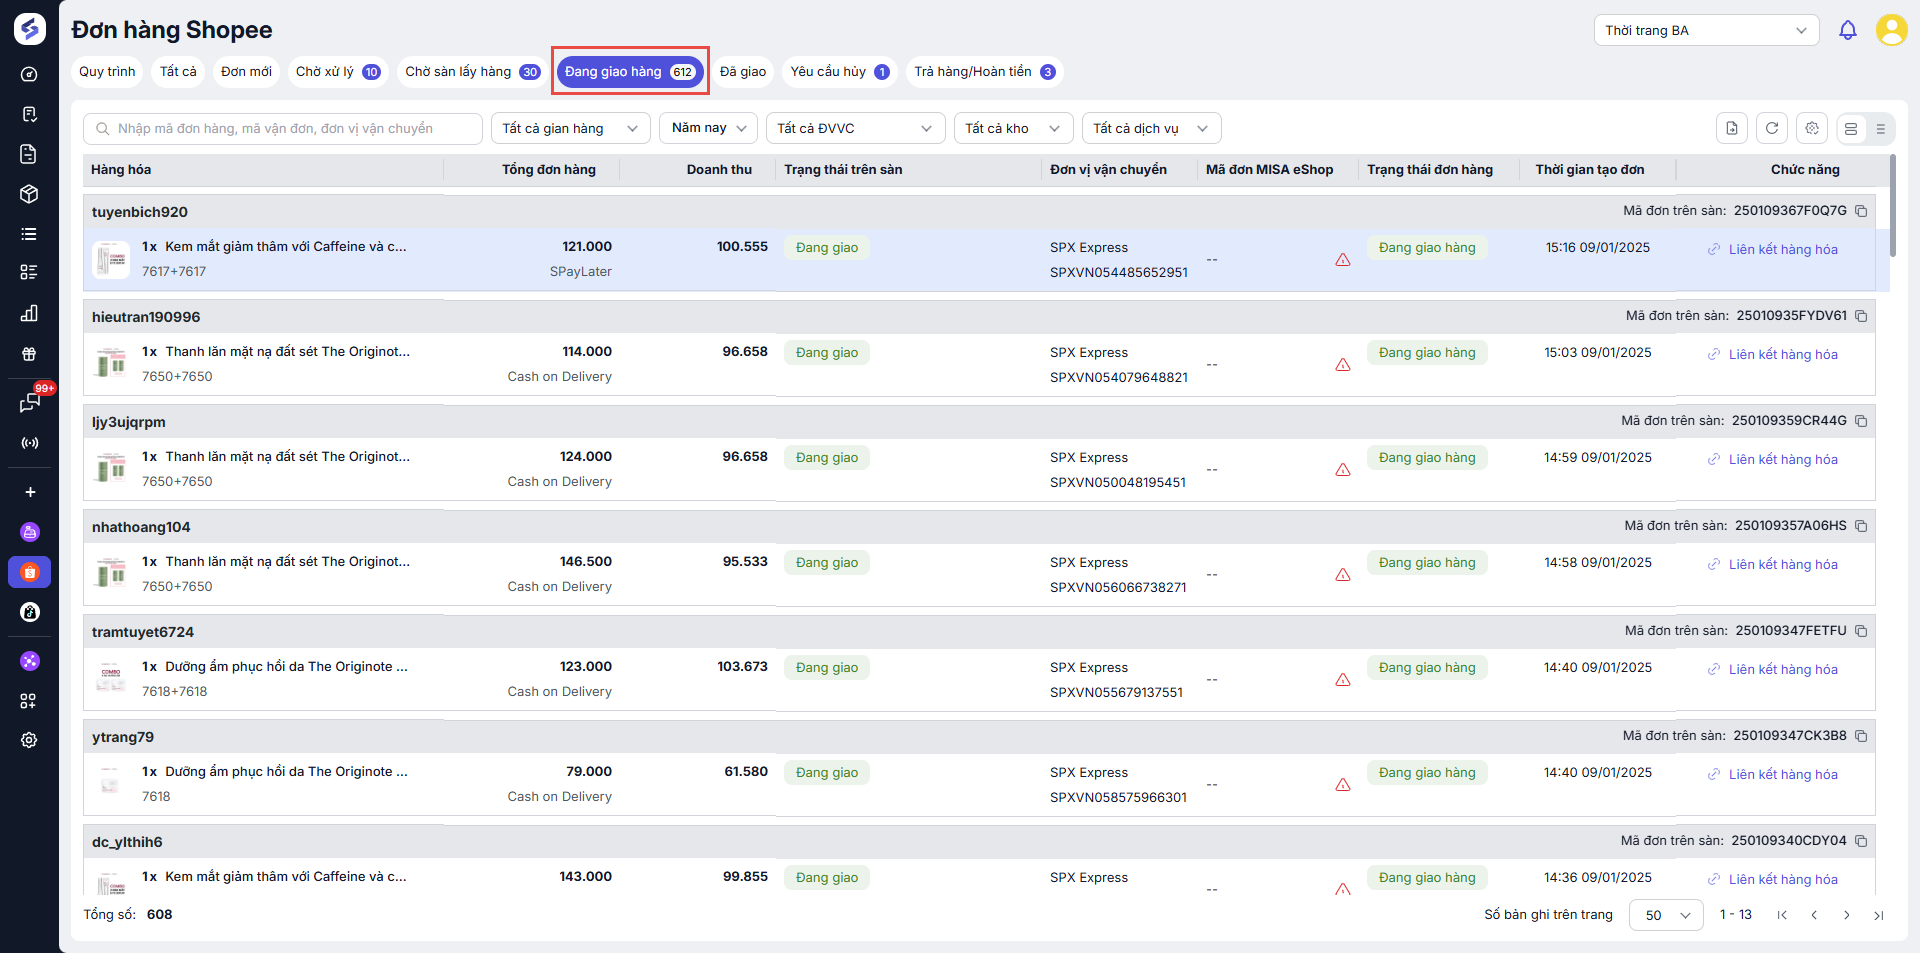Copy order code 250109367F0Q7G
This screenshot has width=1920, height=953.
pyautogui.click(x=1861, y=211)
